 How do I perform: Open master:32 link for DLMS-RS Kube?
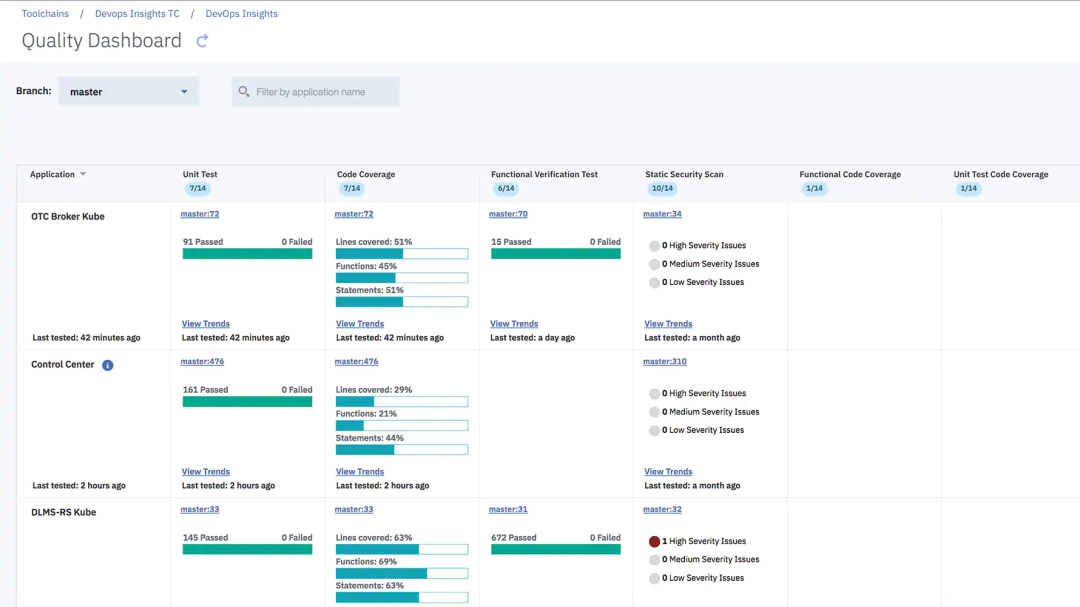pyautogui.click(x=662, y=510)
